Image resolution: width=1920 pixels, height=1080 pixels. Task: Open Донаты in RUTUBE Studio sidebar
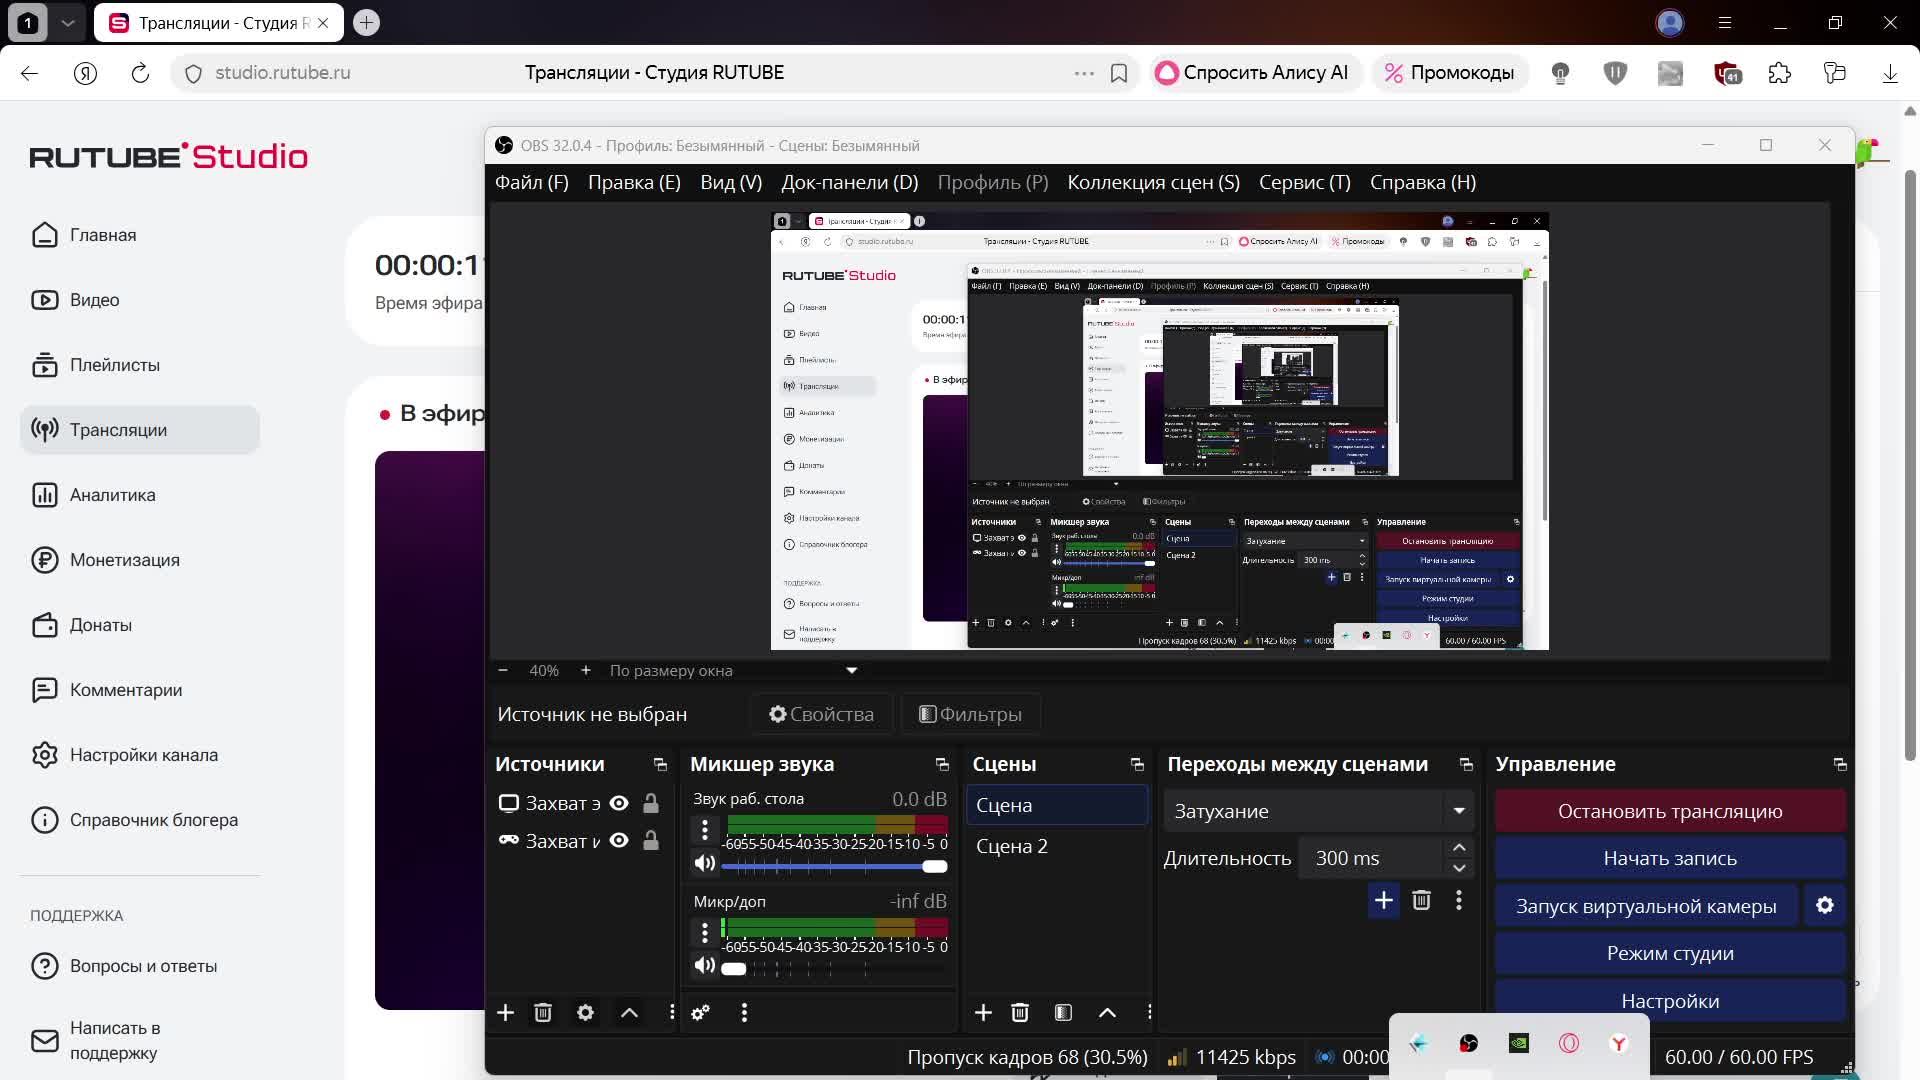coord(100,625)
